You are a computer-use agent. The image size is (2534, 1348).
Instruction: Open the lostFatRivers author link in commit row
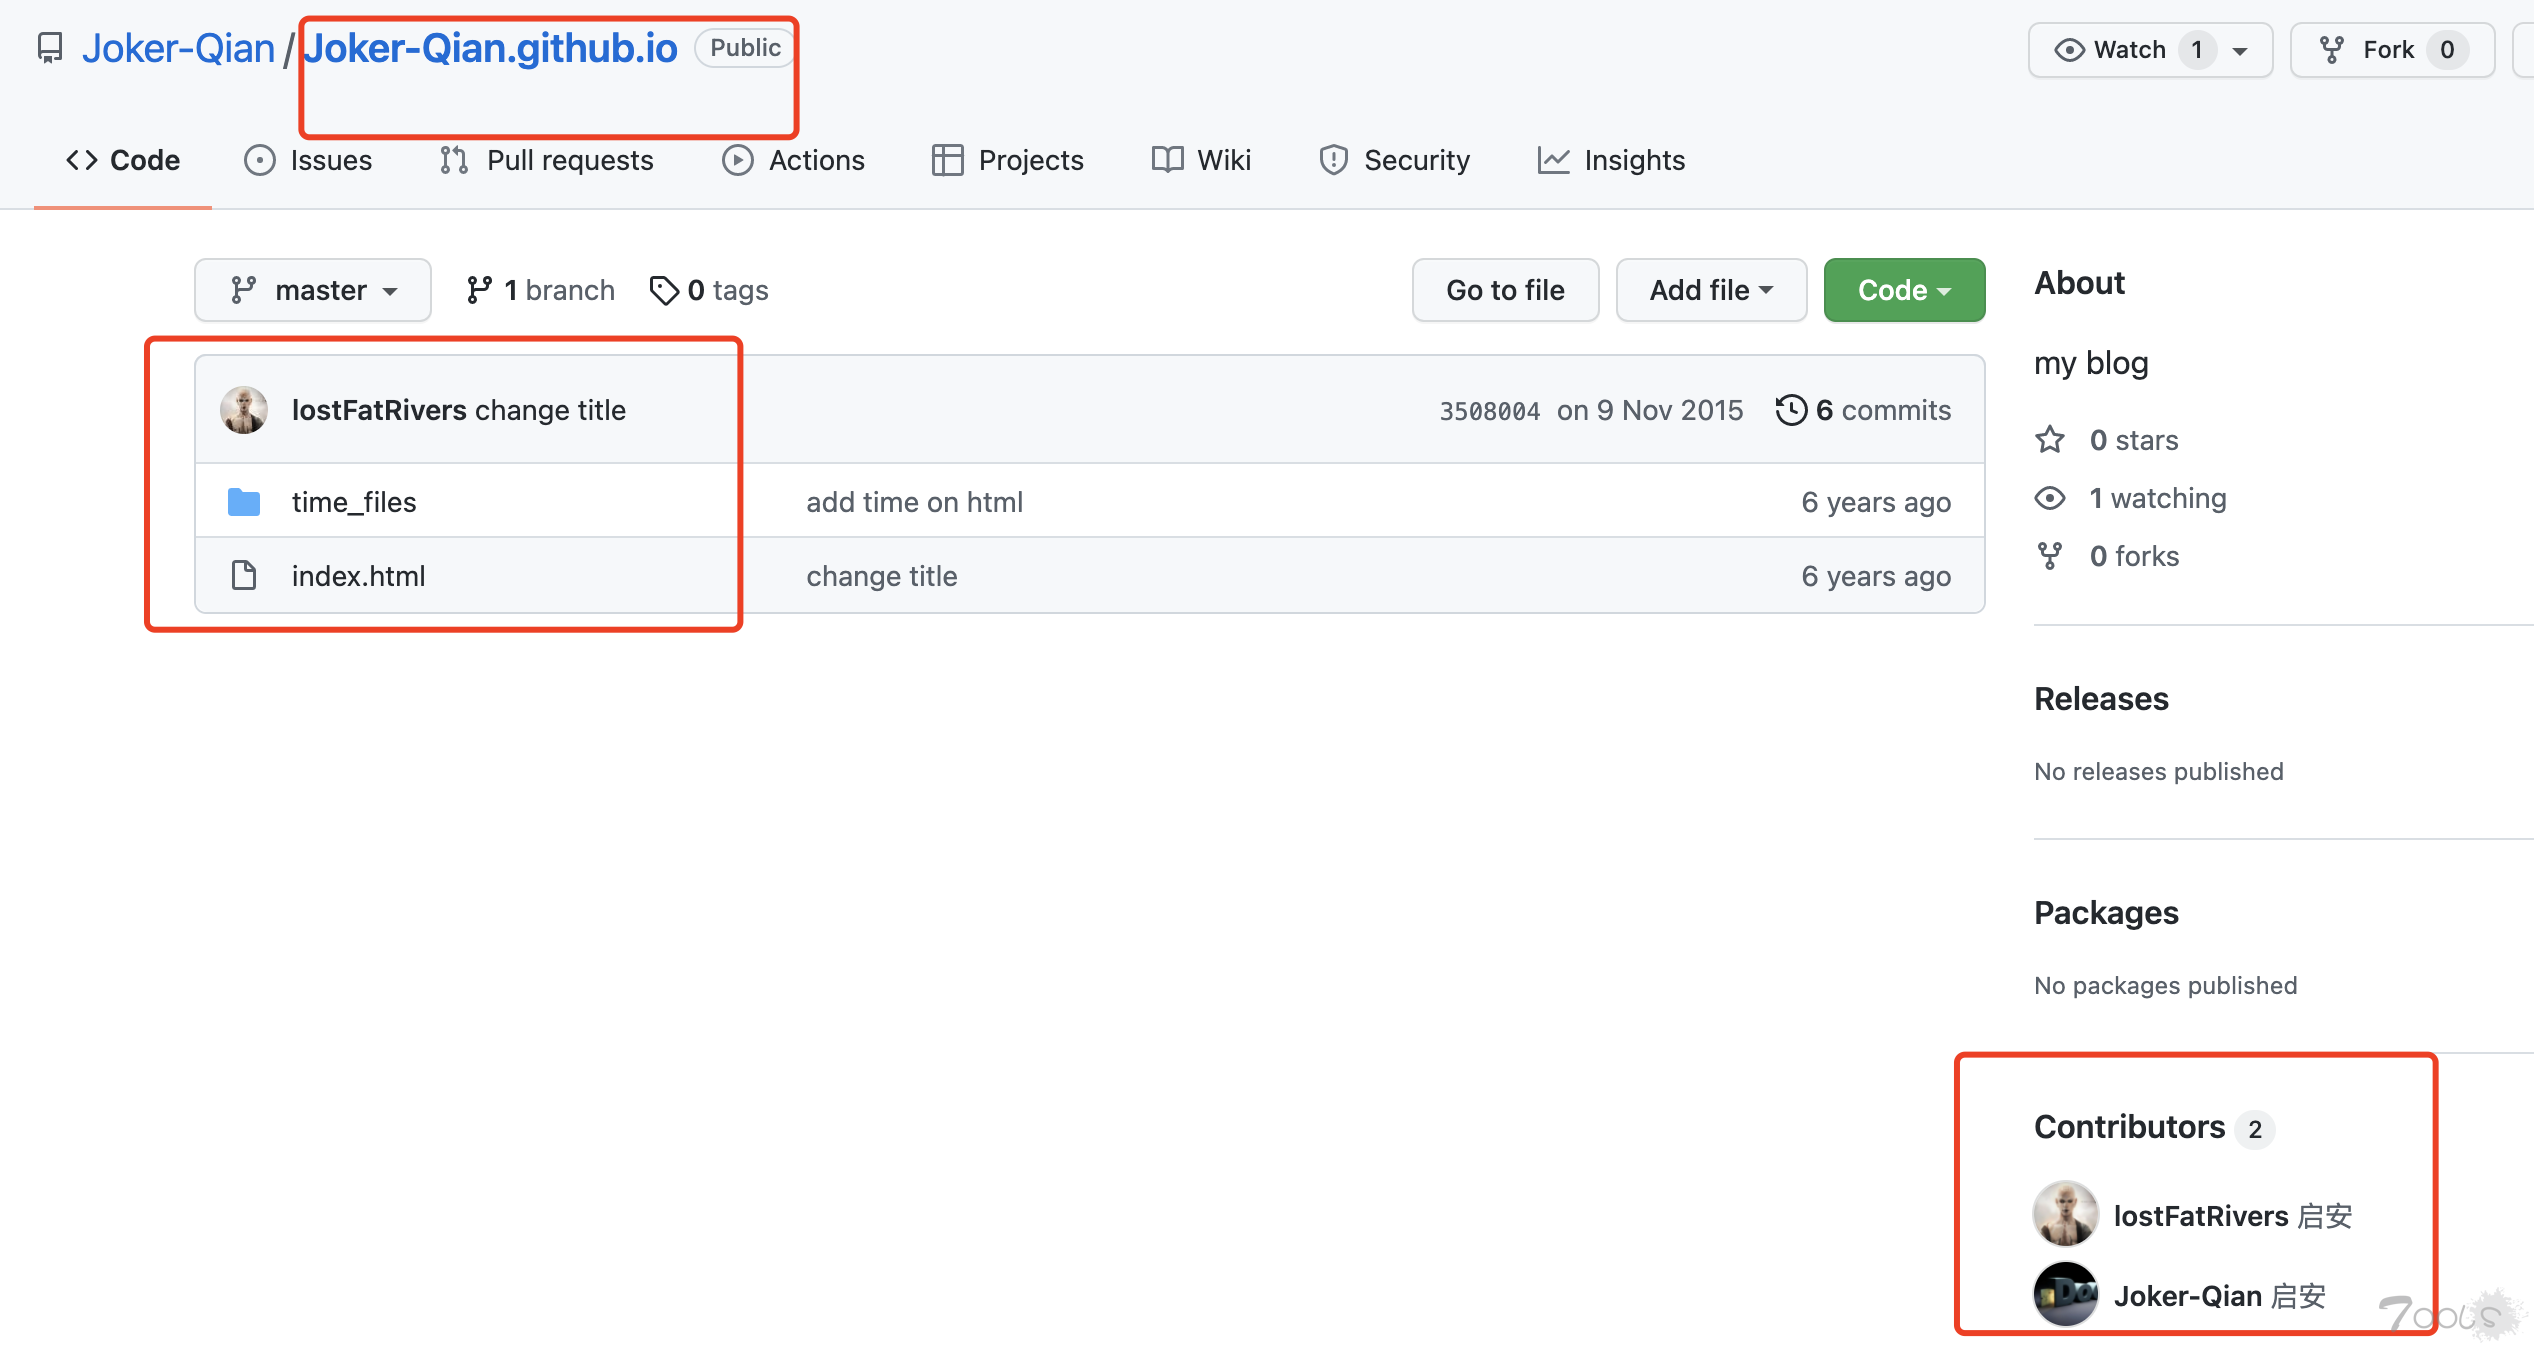point(379,410)
